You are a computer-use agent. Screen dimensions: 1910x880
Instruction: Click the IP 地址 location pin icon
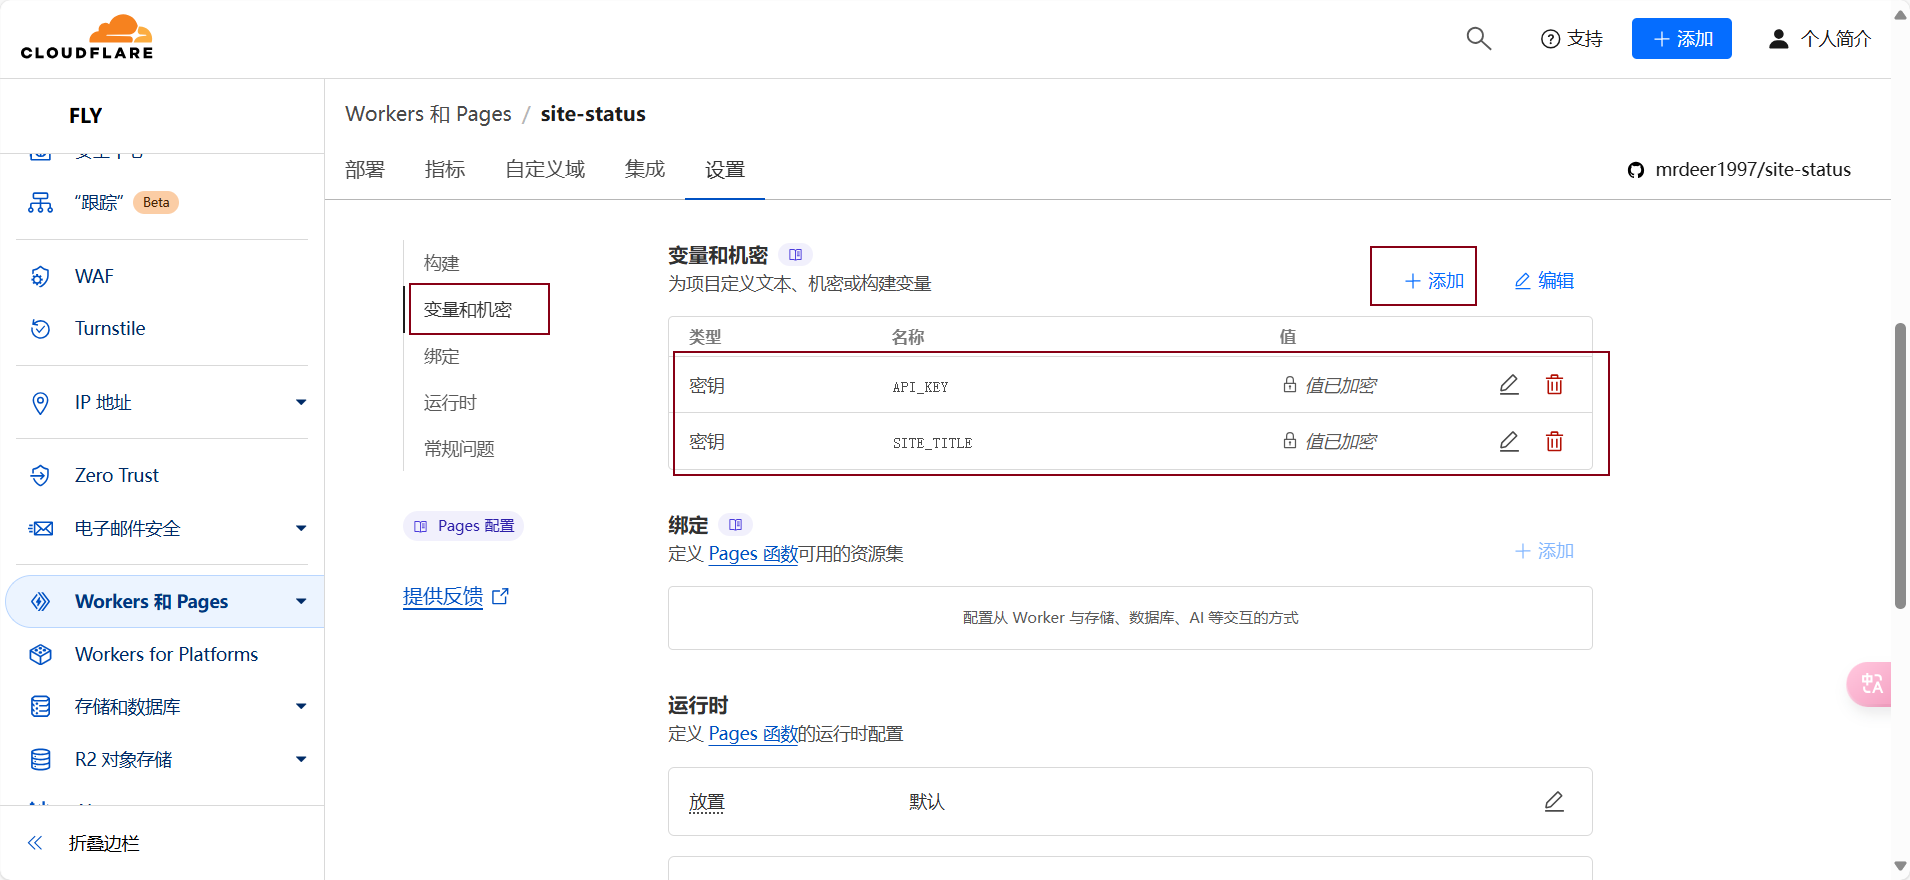pyautogui.click(x=40, y=402)
